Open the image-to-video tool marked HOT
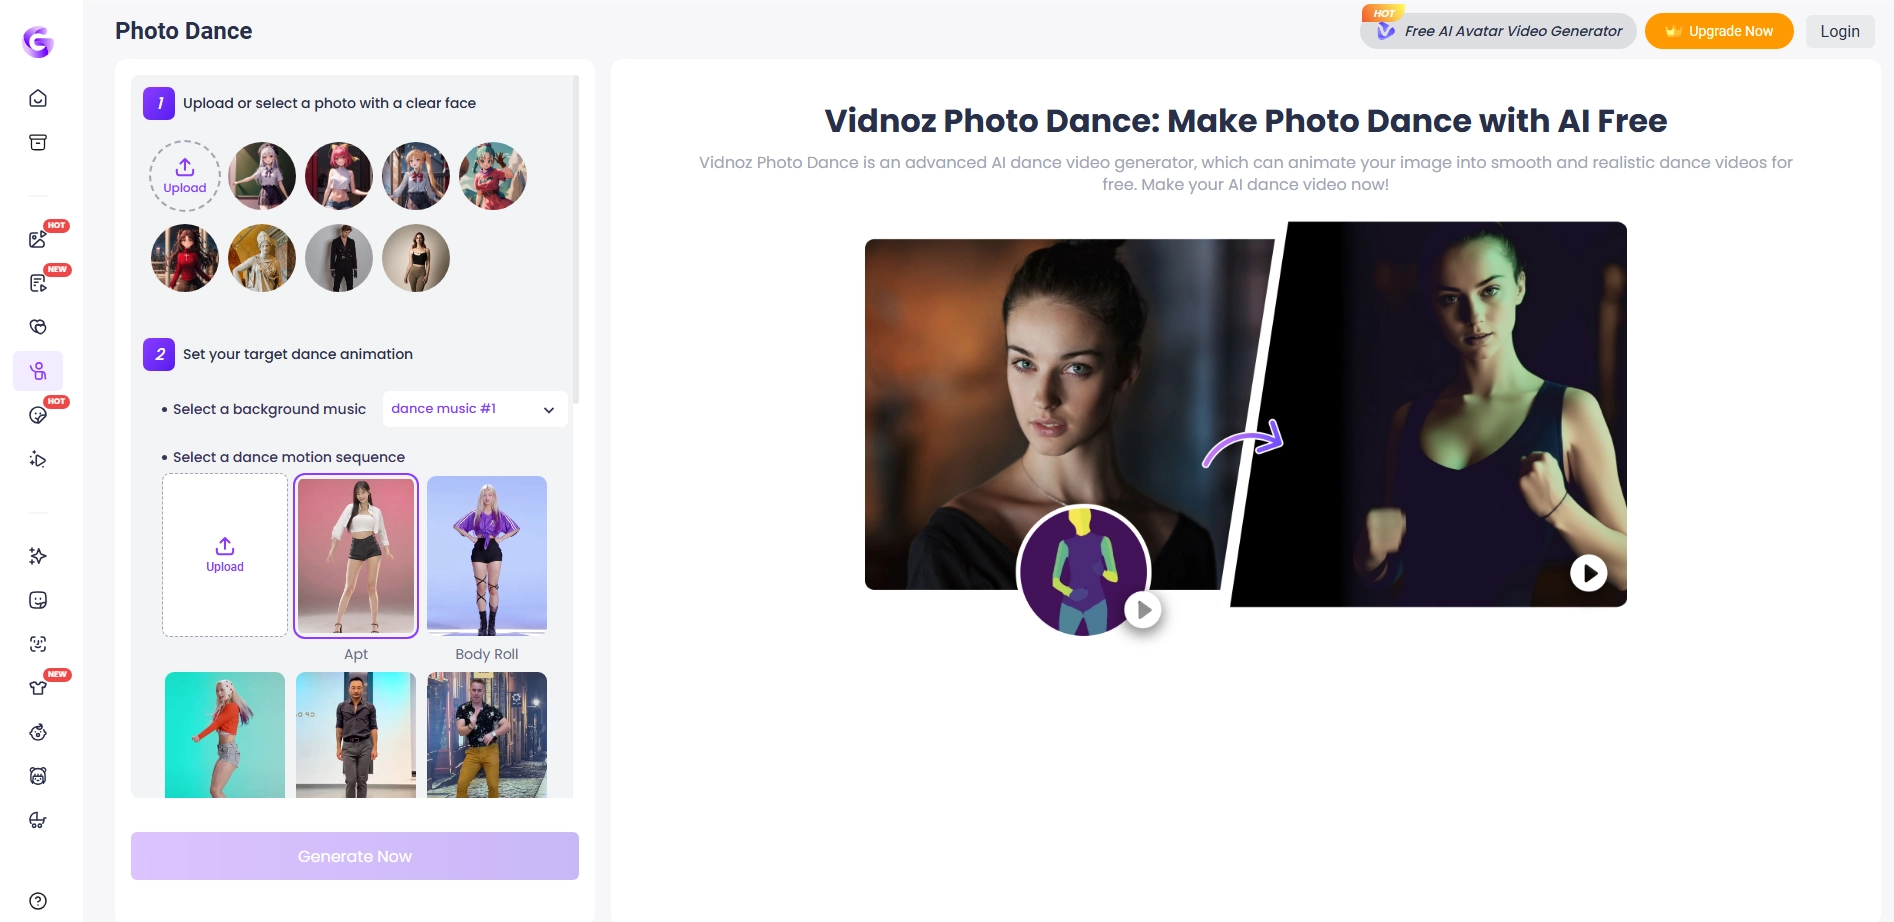This screenshot has height=922, width=1894. click(37, 238)
